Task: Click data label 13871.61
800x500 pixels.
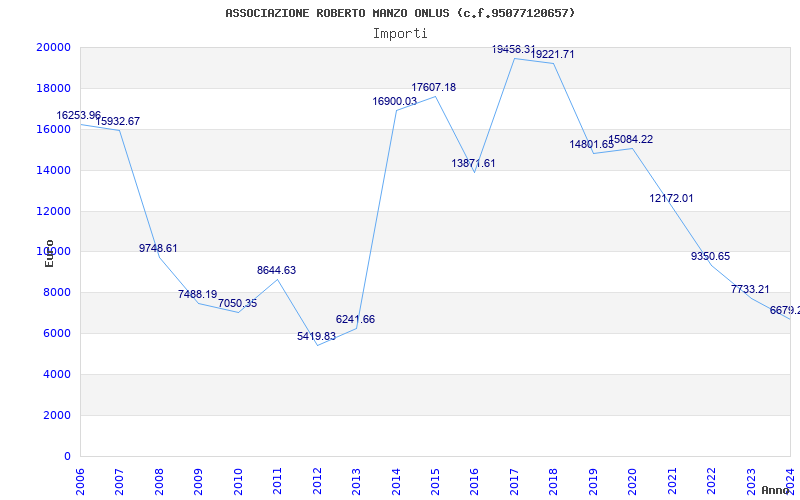Action: [473, 164]
